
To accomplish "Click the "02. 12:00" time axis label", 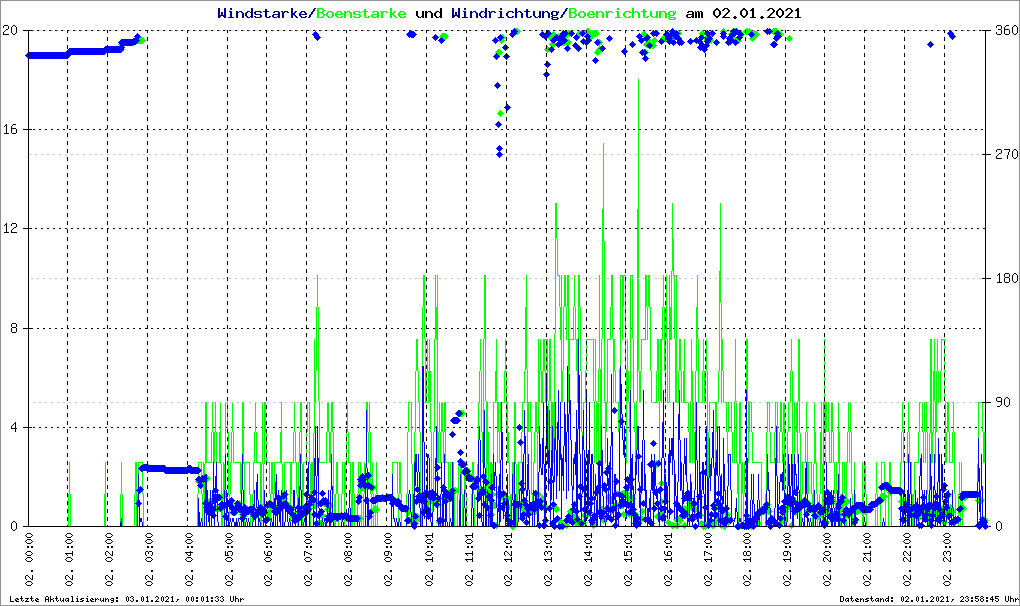I will 508,563.
